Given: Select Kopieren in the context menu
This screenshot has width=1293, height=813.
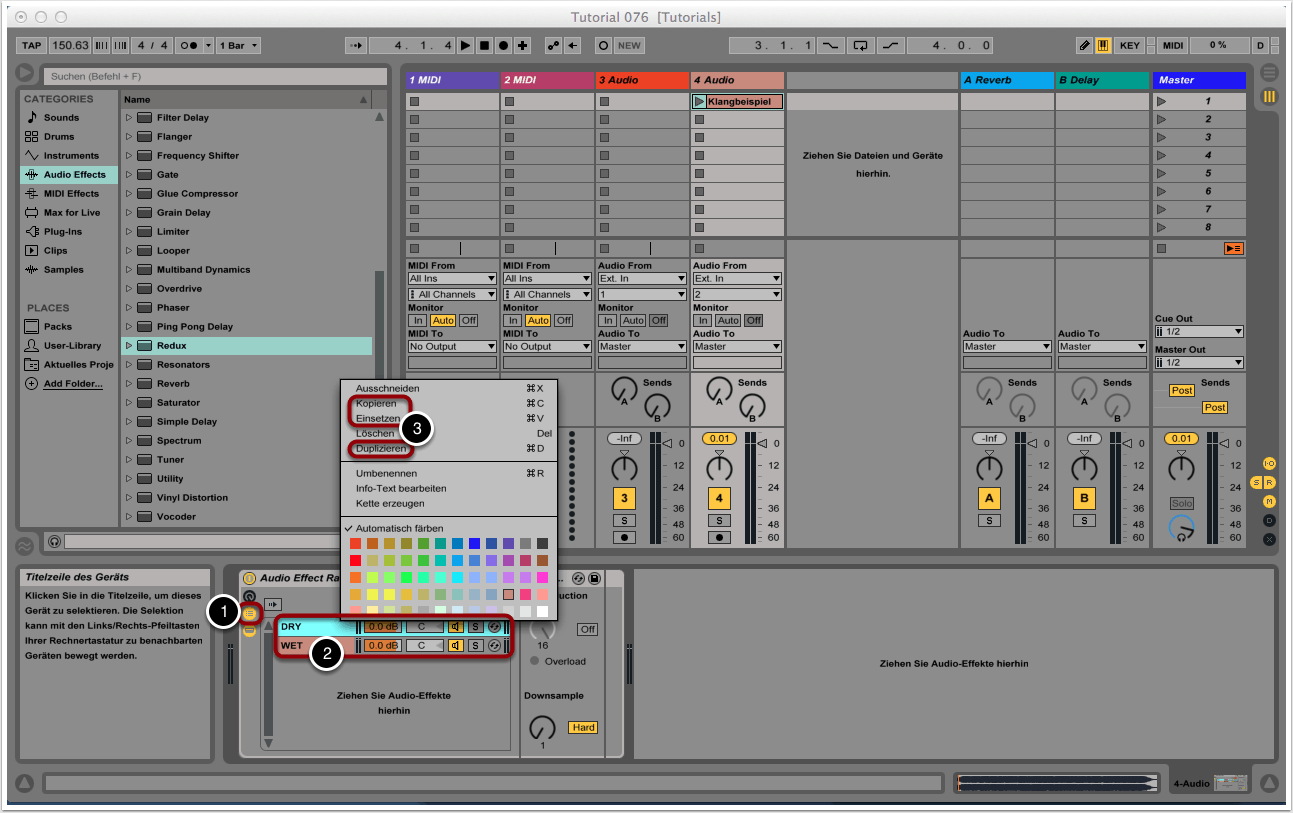Looking at the screenshot, I should tap(376, 403).
